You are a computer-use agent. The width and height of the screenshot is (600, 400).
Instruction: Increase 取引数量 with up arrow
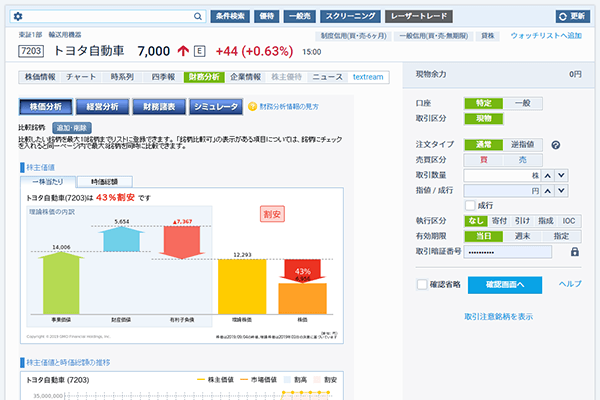(x=548, y=175)
